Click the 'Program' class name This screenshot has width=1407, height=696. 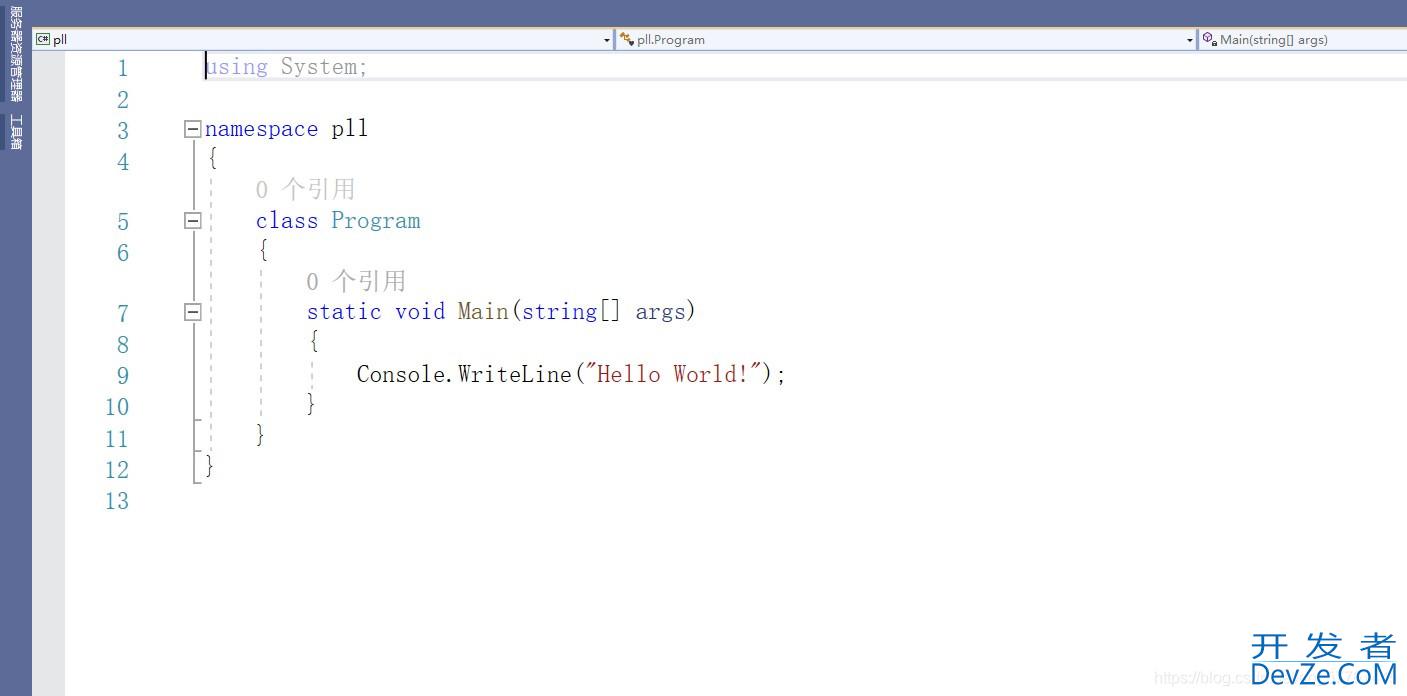point(376,221)
